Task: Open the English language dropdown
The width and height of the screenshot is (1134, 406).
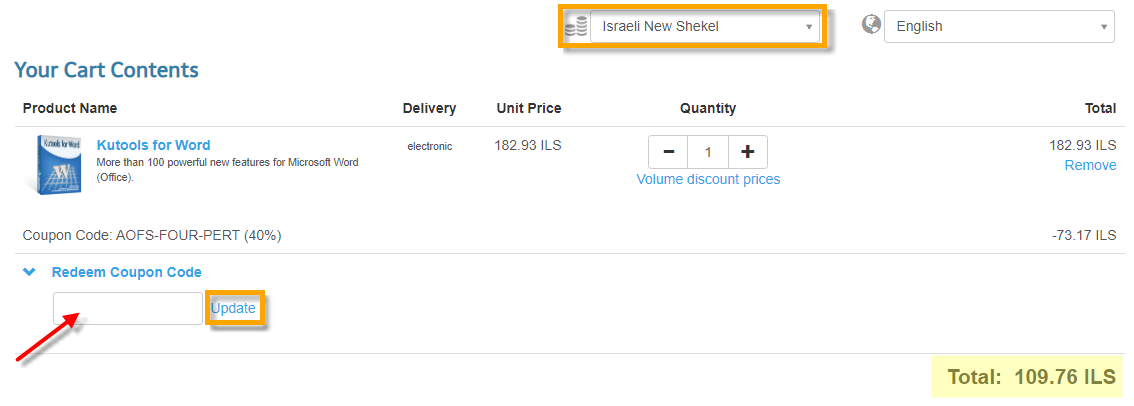Action: (998, 27)
